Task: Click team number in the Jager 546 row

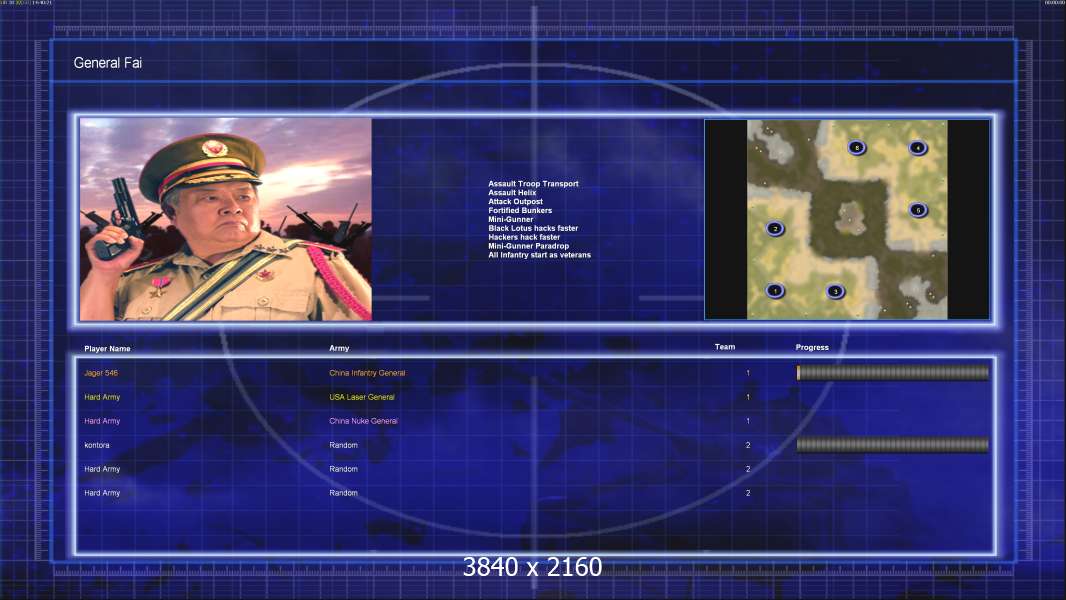Action: tap(748, 373)
